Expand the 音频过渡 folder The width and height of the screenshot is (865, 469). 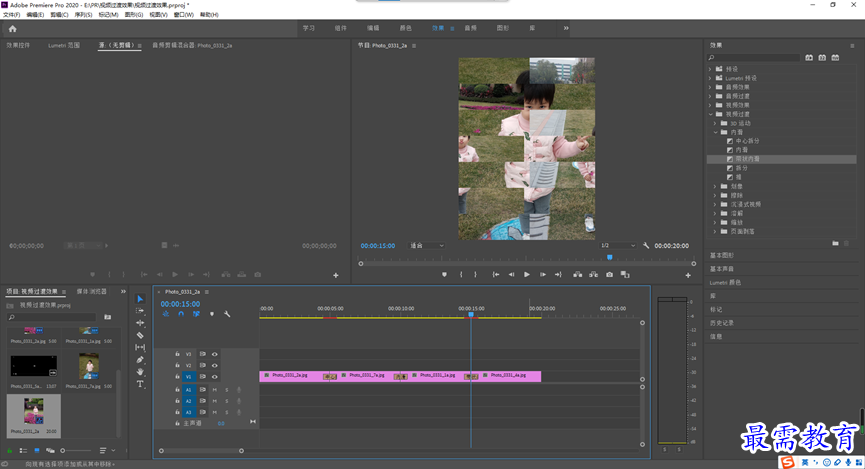tap(711, 96)
